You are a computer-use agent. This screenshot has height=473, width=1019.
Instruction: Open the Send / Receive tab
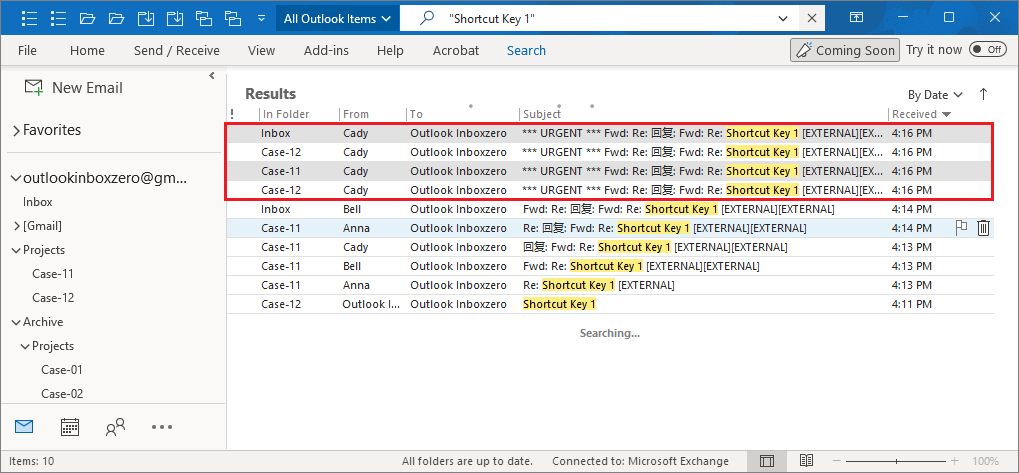(x=176, y=51)
